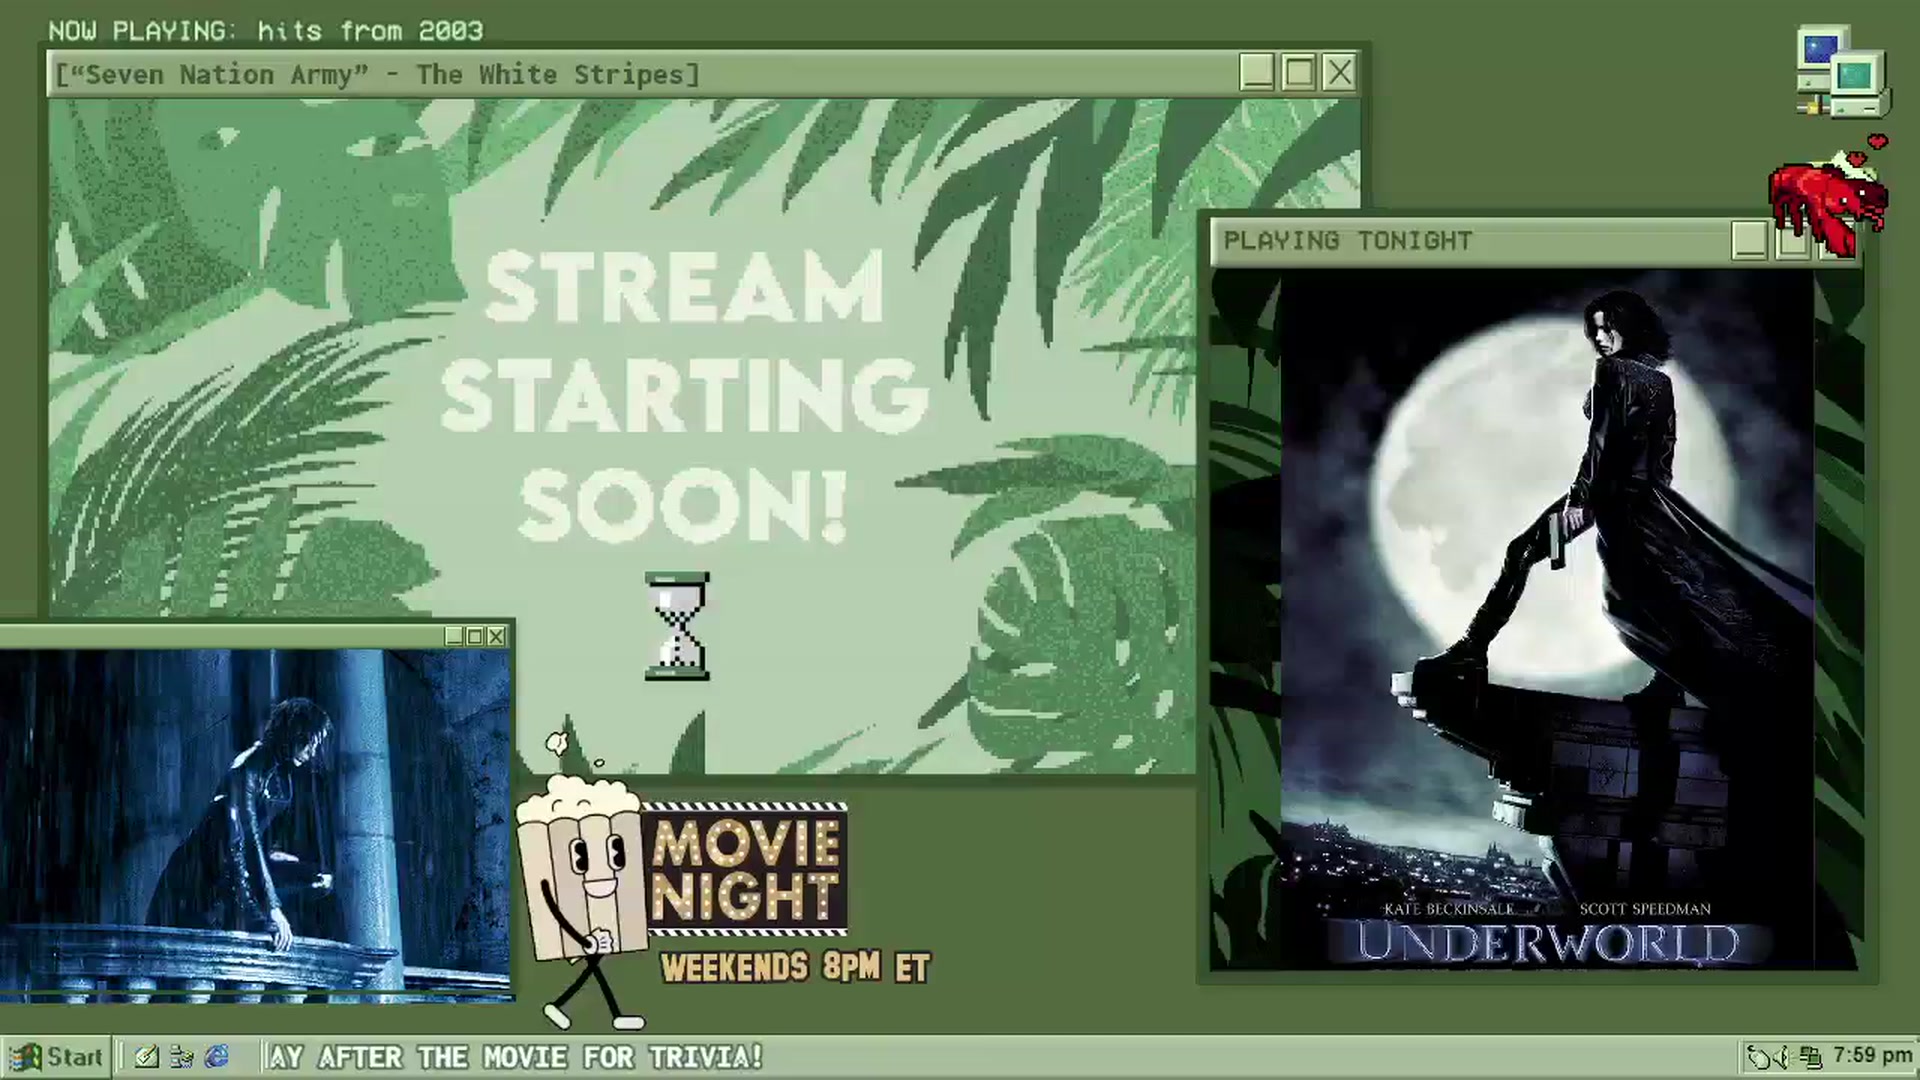The height and width of the screenshot is (1080, 1920).
Task: Click the notepad quick launch icon
Action: point(146,1057)
